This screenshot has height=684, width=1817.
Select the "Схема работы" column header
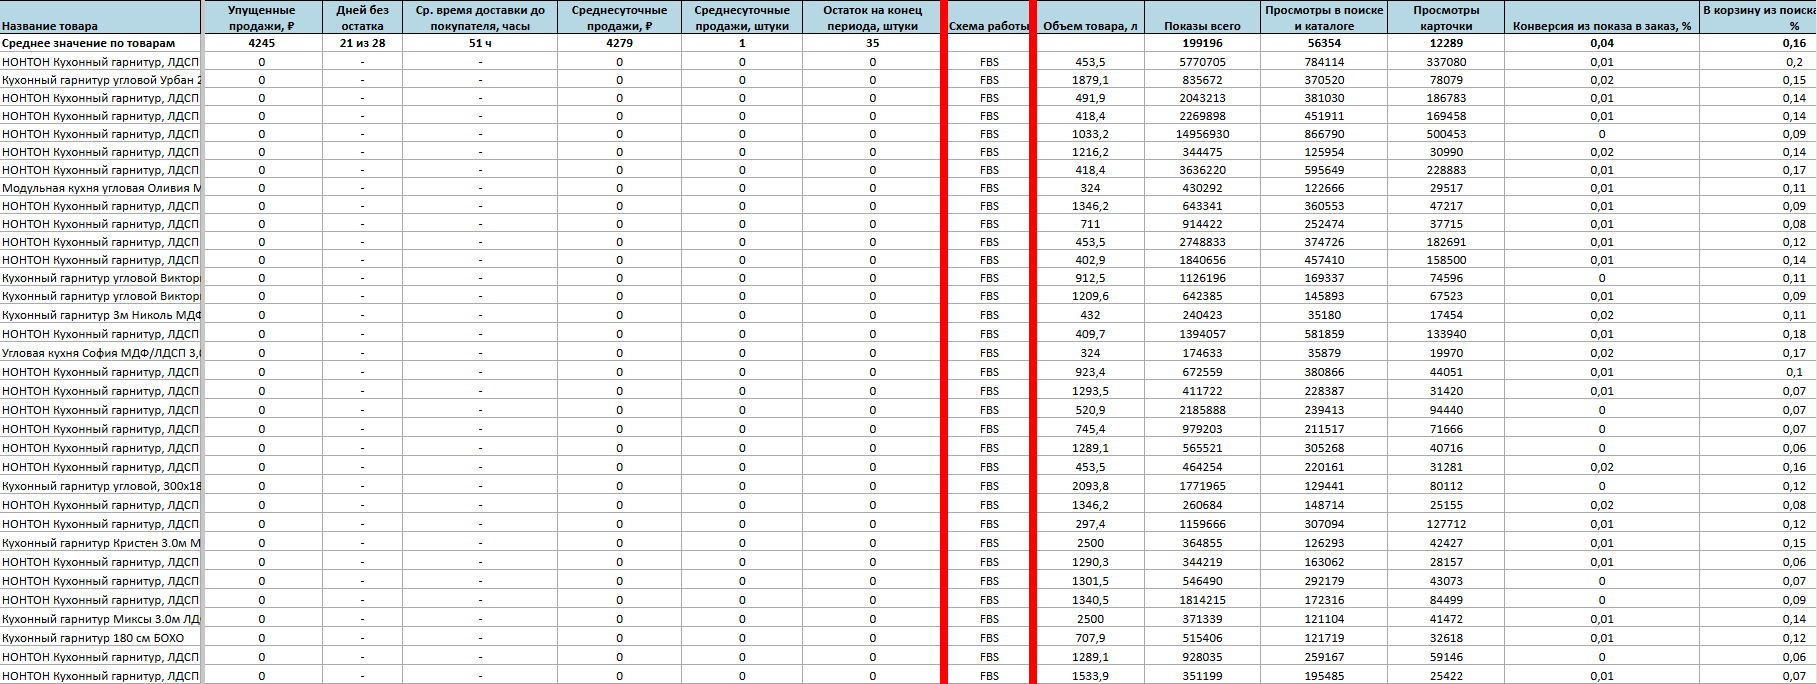988,26
